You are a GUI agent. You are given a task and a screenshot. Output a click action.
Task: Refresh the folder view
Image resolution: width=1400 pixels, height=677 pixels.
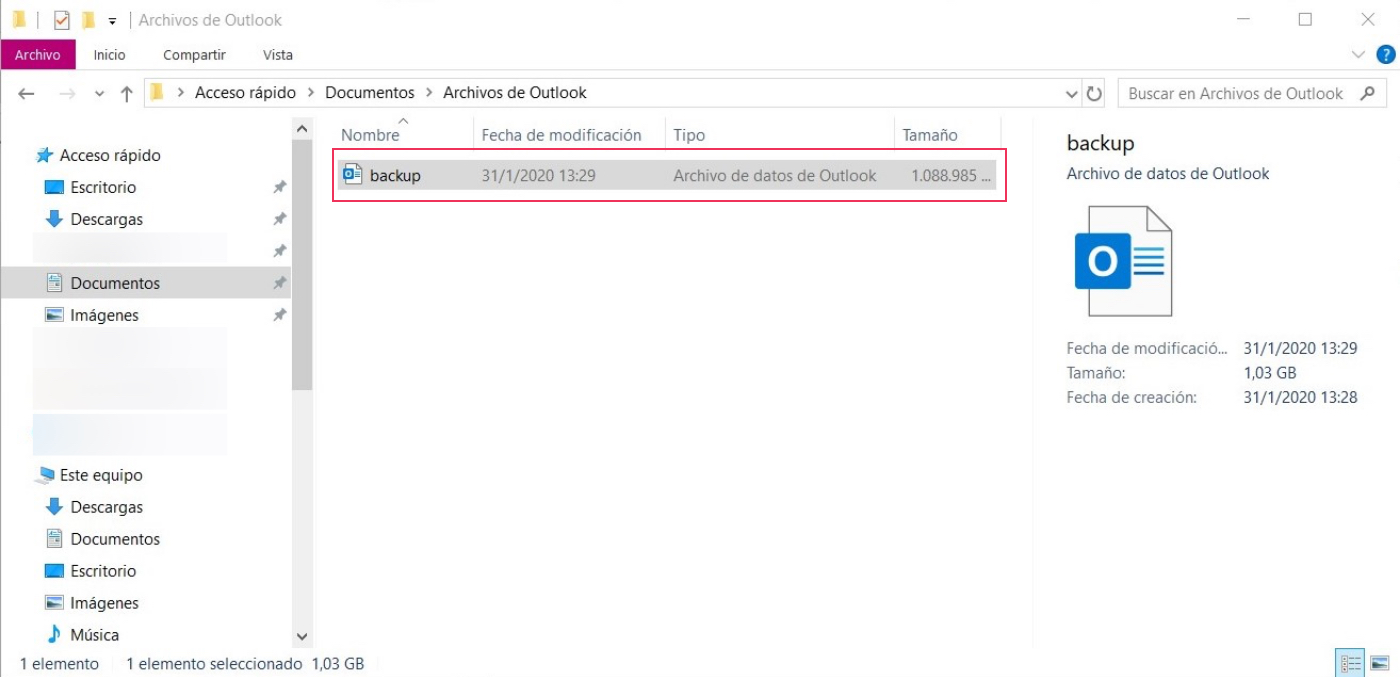[1095, 93]
